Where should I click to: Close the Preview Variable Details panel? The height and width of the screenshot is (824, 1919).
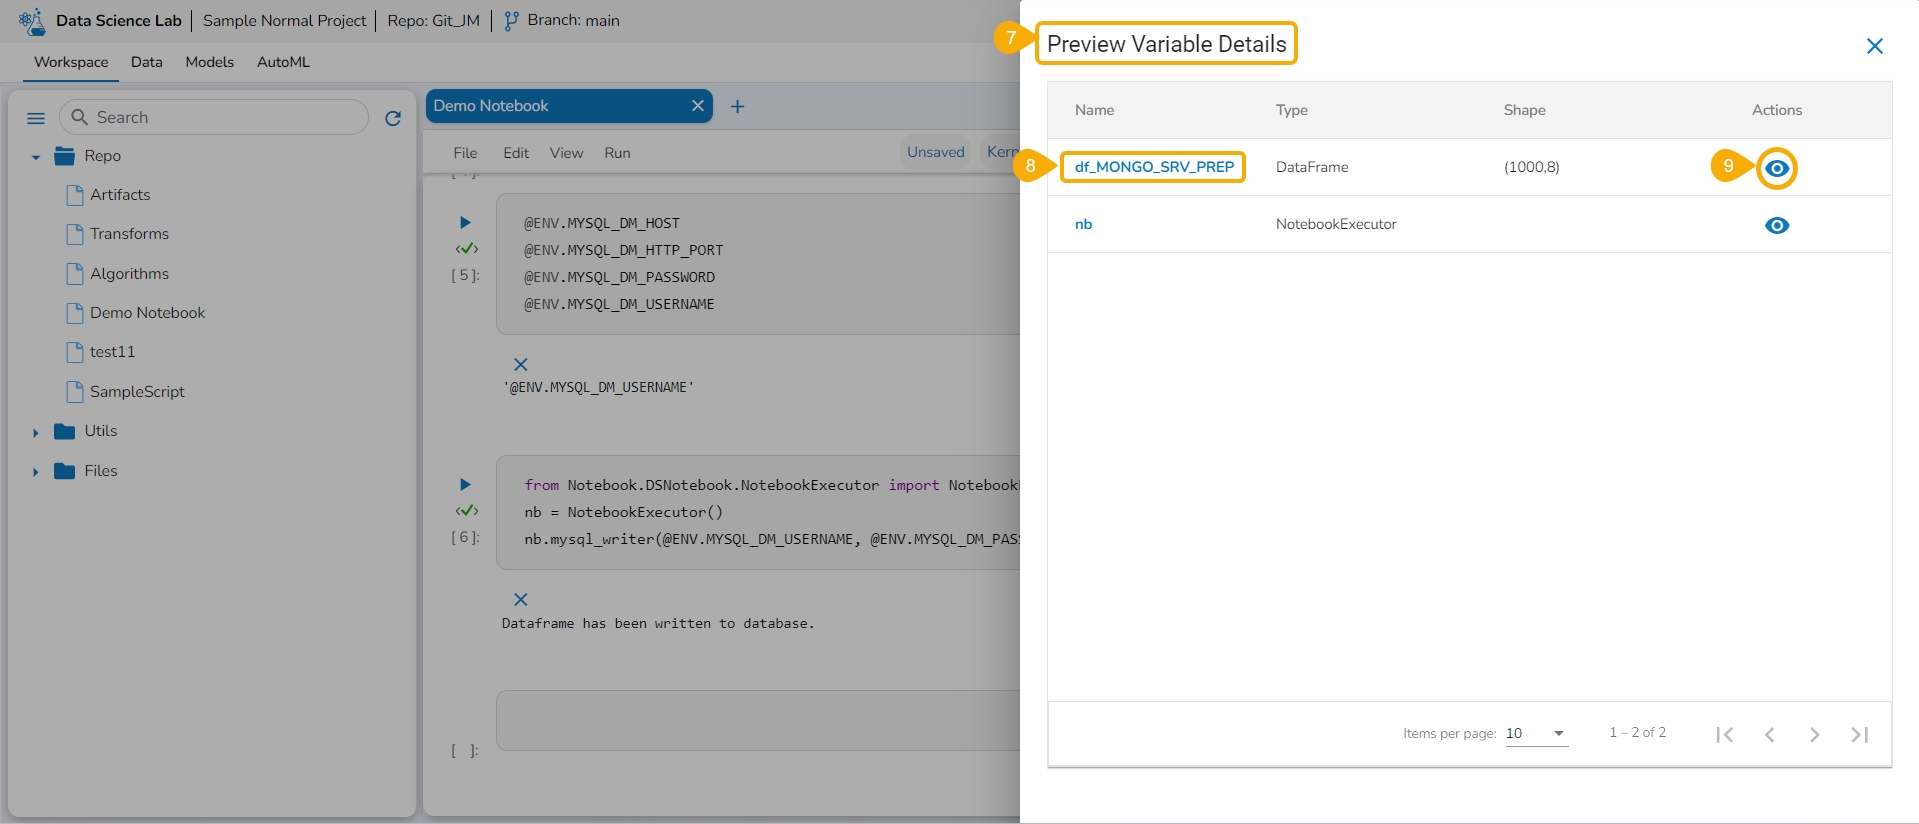[x=1874, y=46]
